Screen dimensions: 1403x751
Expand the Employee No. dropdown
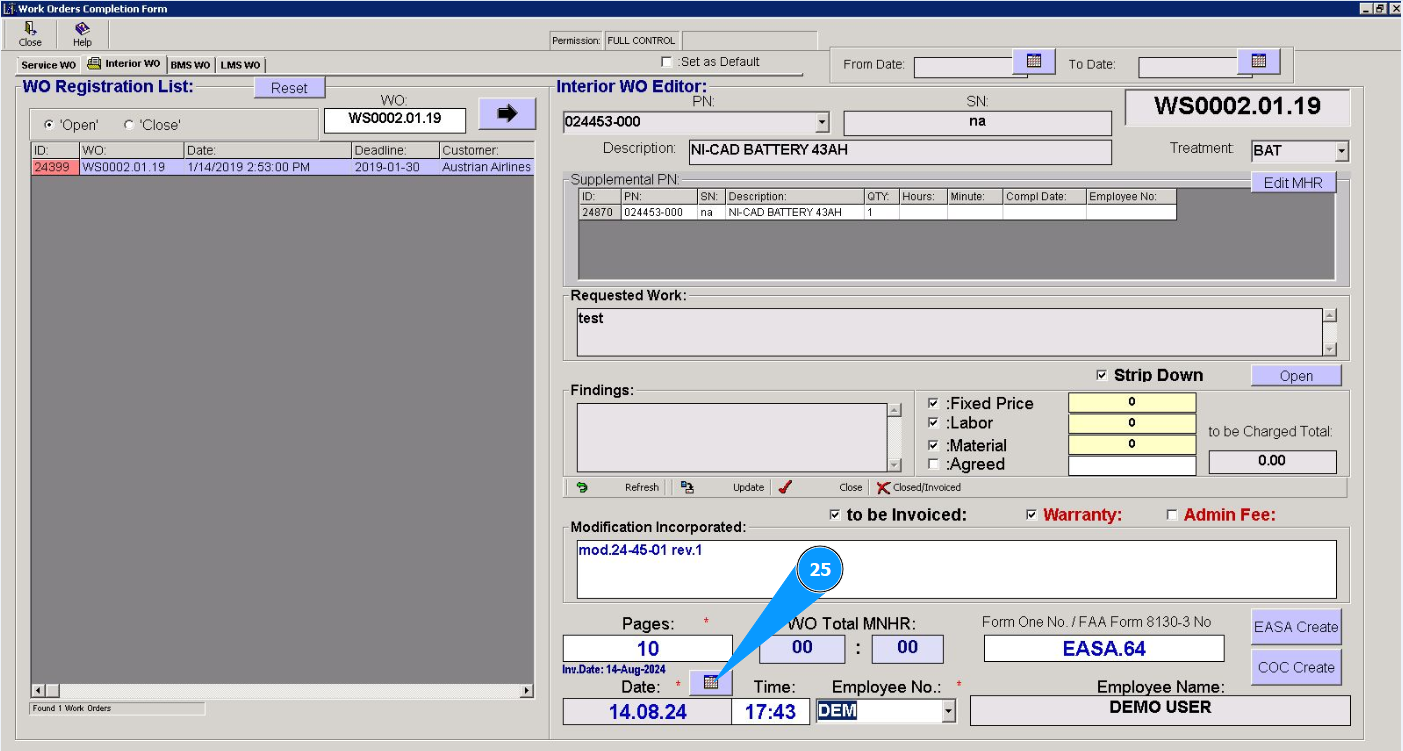[x=948, y=711]
